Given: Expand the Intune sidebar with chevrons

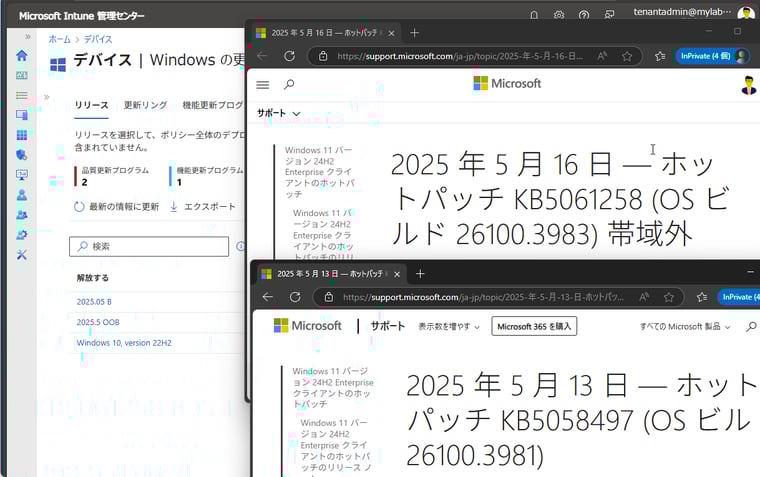Looking at the screenshot, I should (x=28, y=36).
